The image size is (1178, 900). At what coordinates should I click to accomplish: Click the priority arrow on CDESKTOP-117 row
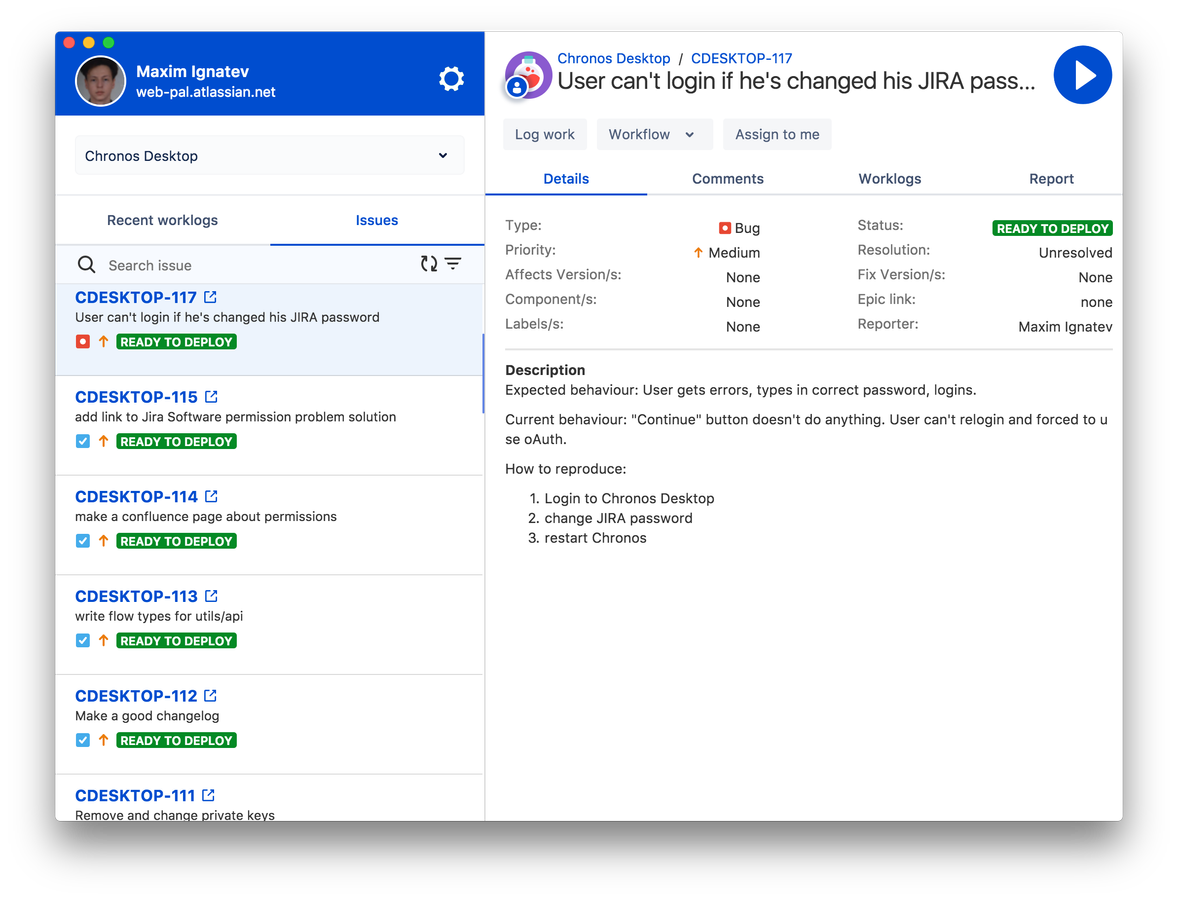tap(104, 342)
